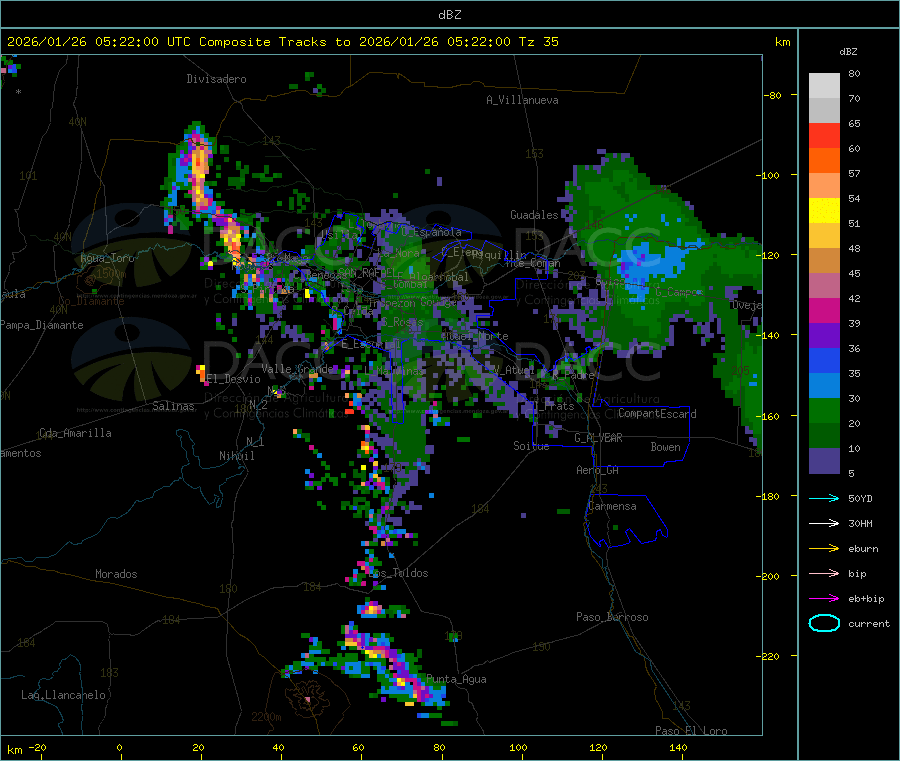This screenshot has width=900, height=761.
Task: Select the dark orange 60–57 dBZ color band
Action: tap(824, 161)
